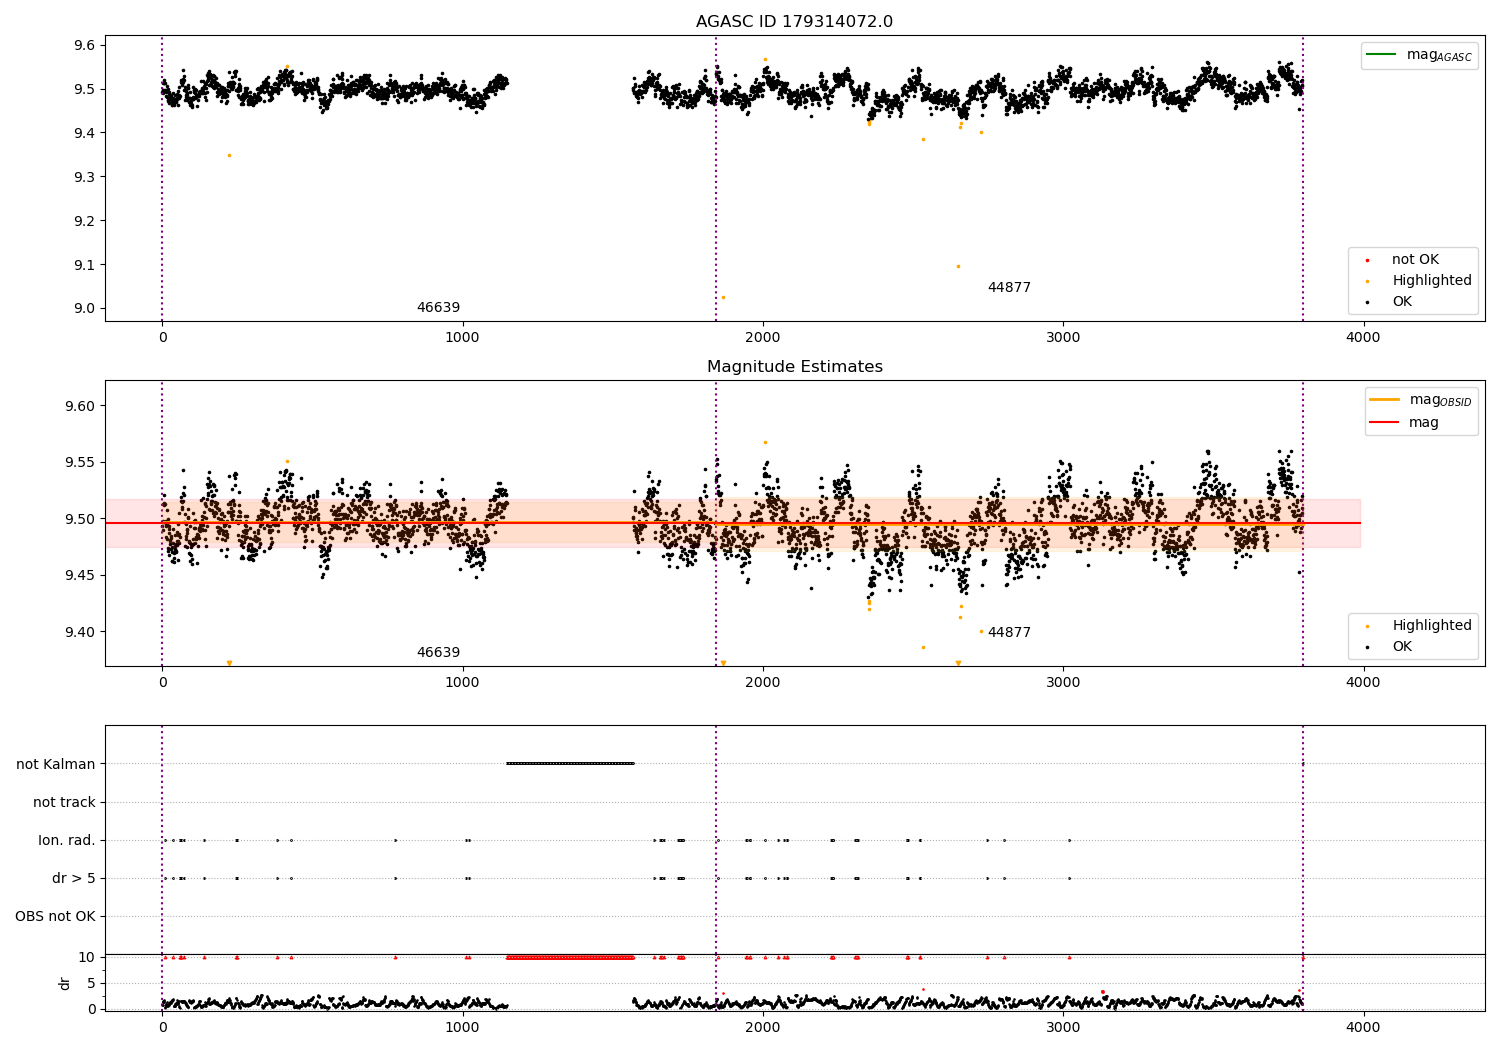Click the "9.1" y tick in the top plot
1500x1050 pixels.
pos(84,265)
